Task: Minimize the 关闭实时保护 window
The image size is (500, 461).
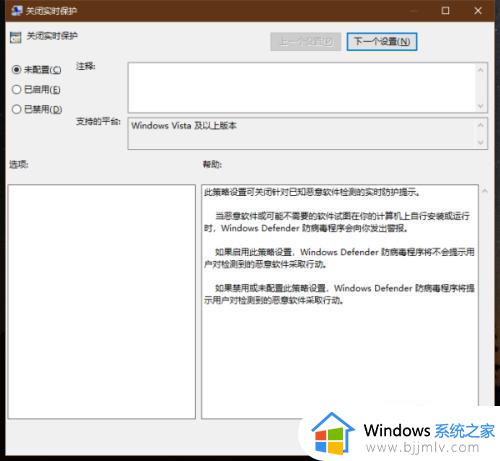Action: pyautogui.click(x=414, y=11)
